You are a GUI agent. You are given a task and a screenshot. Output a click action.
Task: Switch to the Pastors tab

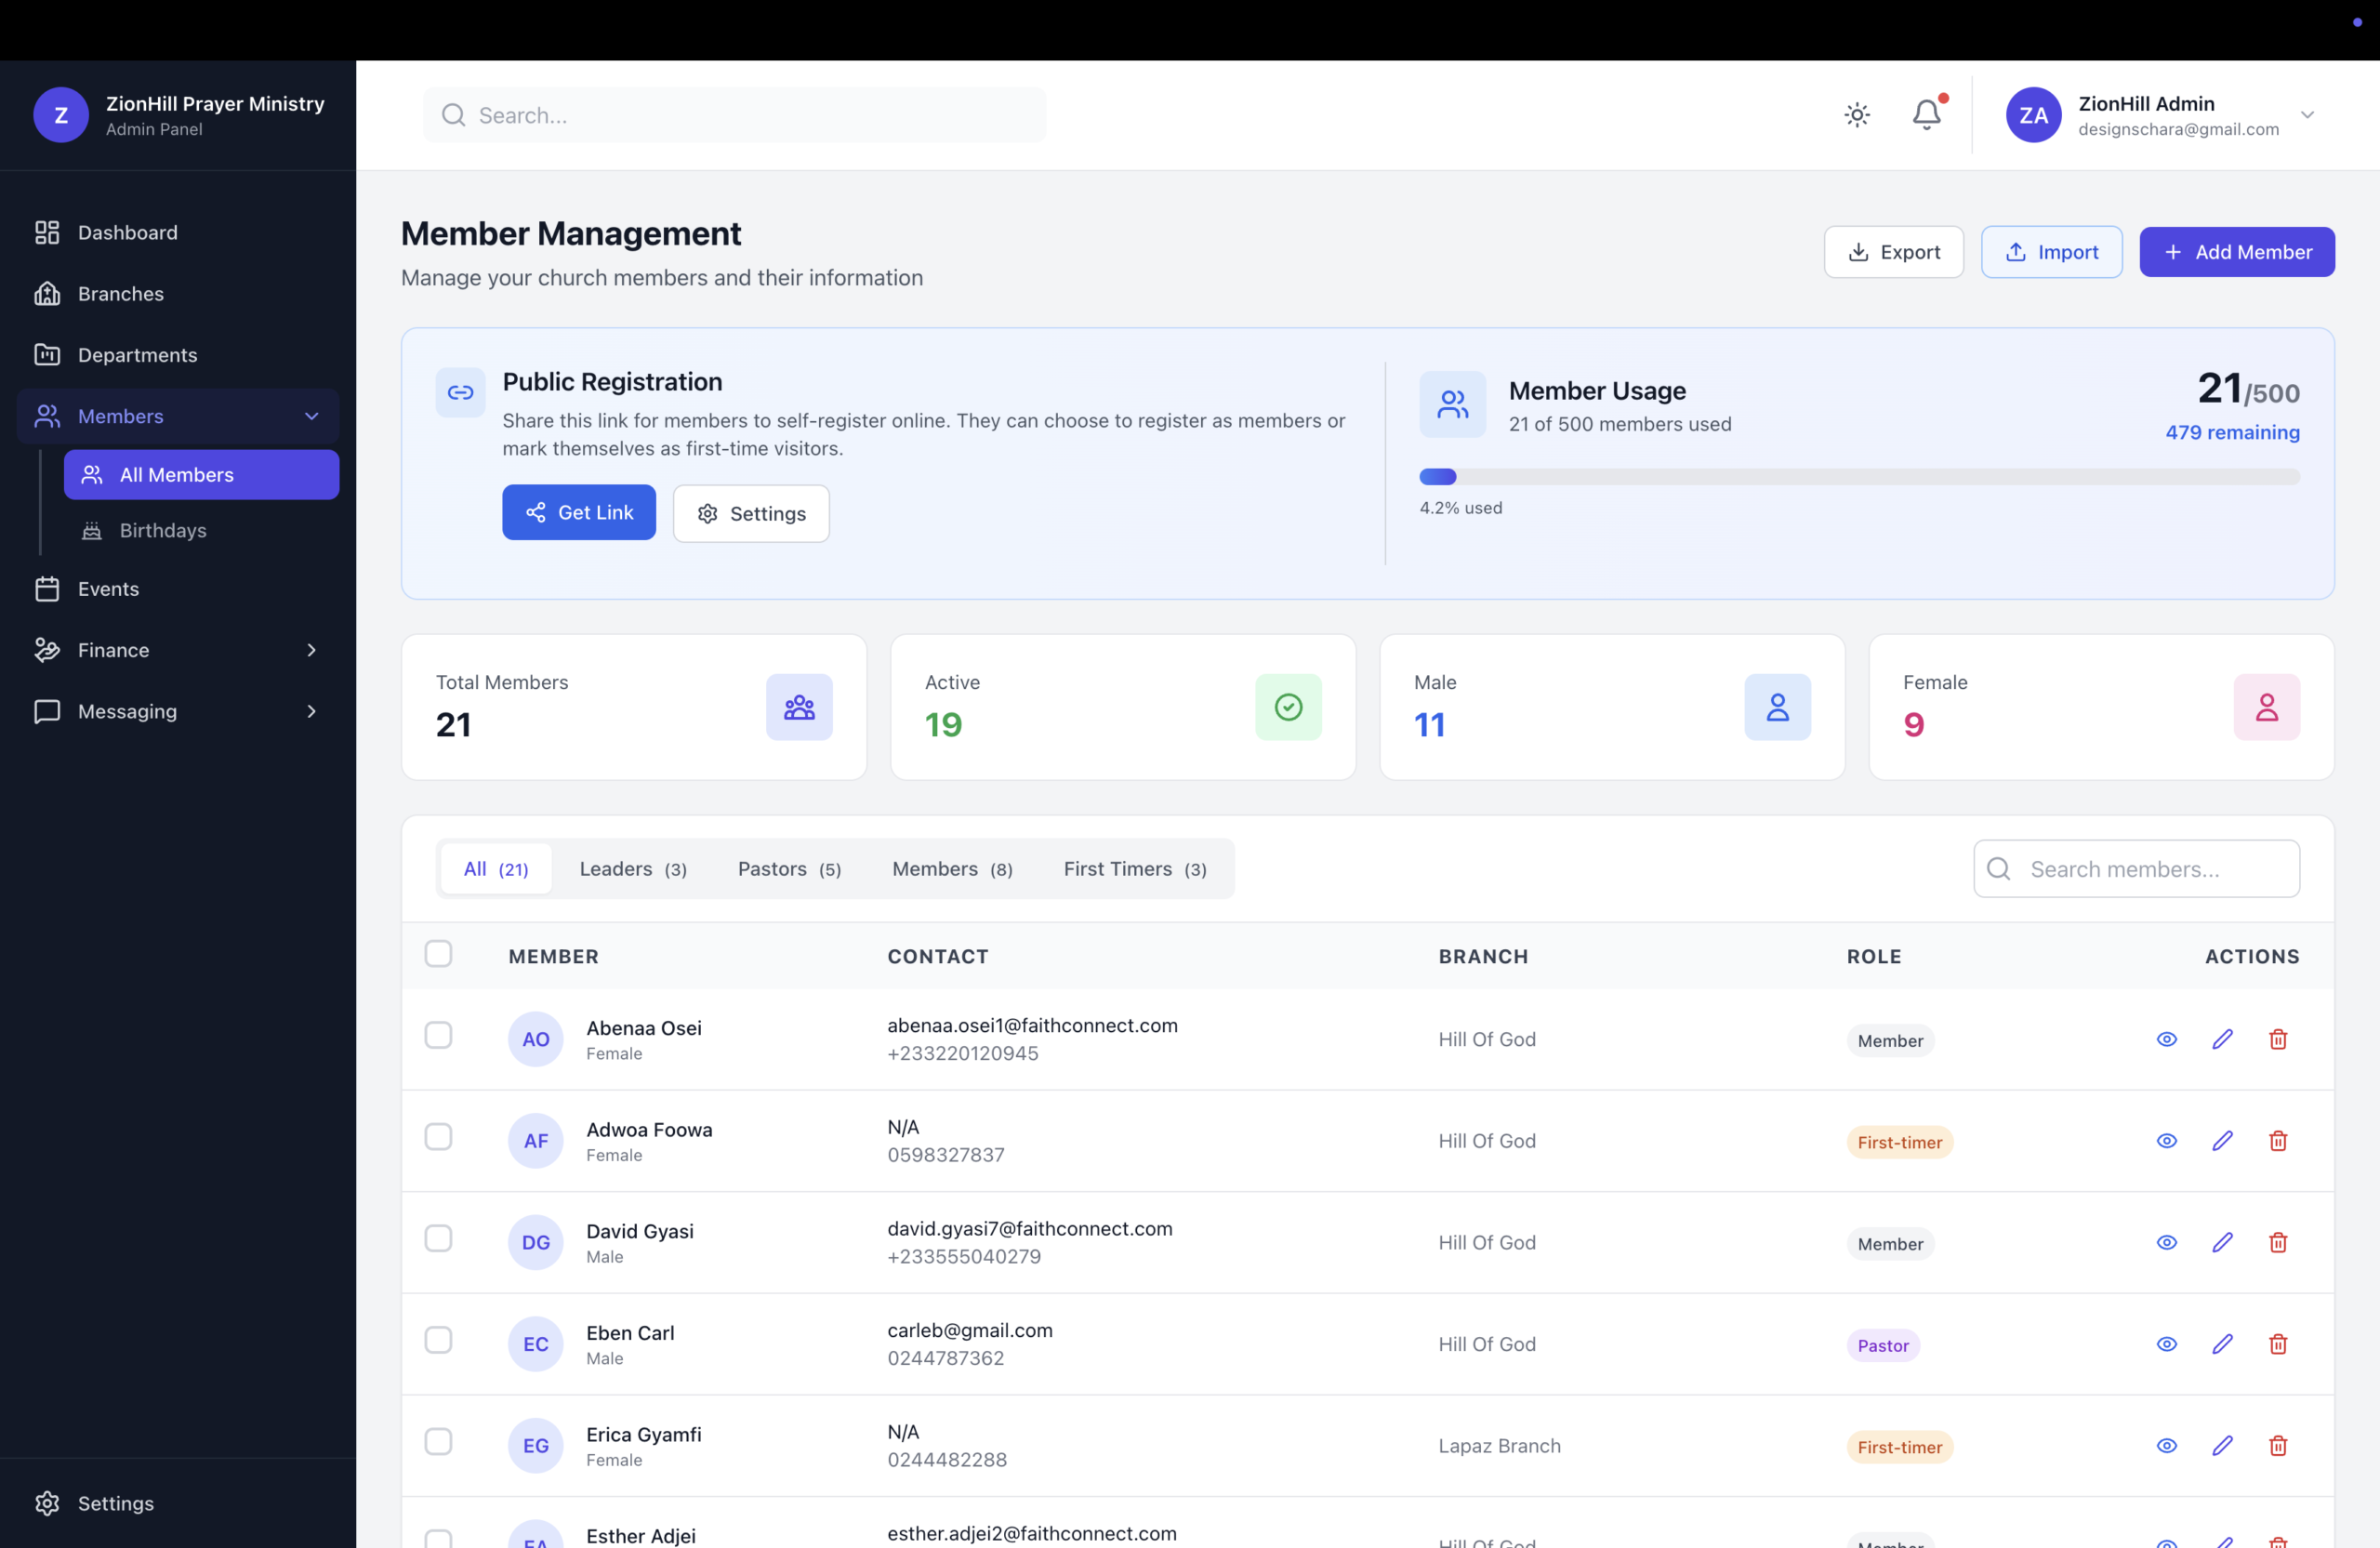click(788, 868)
